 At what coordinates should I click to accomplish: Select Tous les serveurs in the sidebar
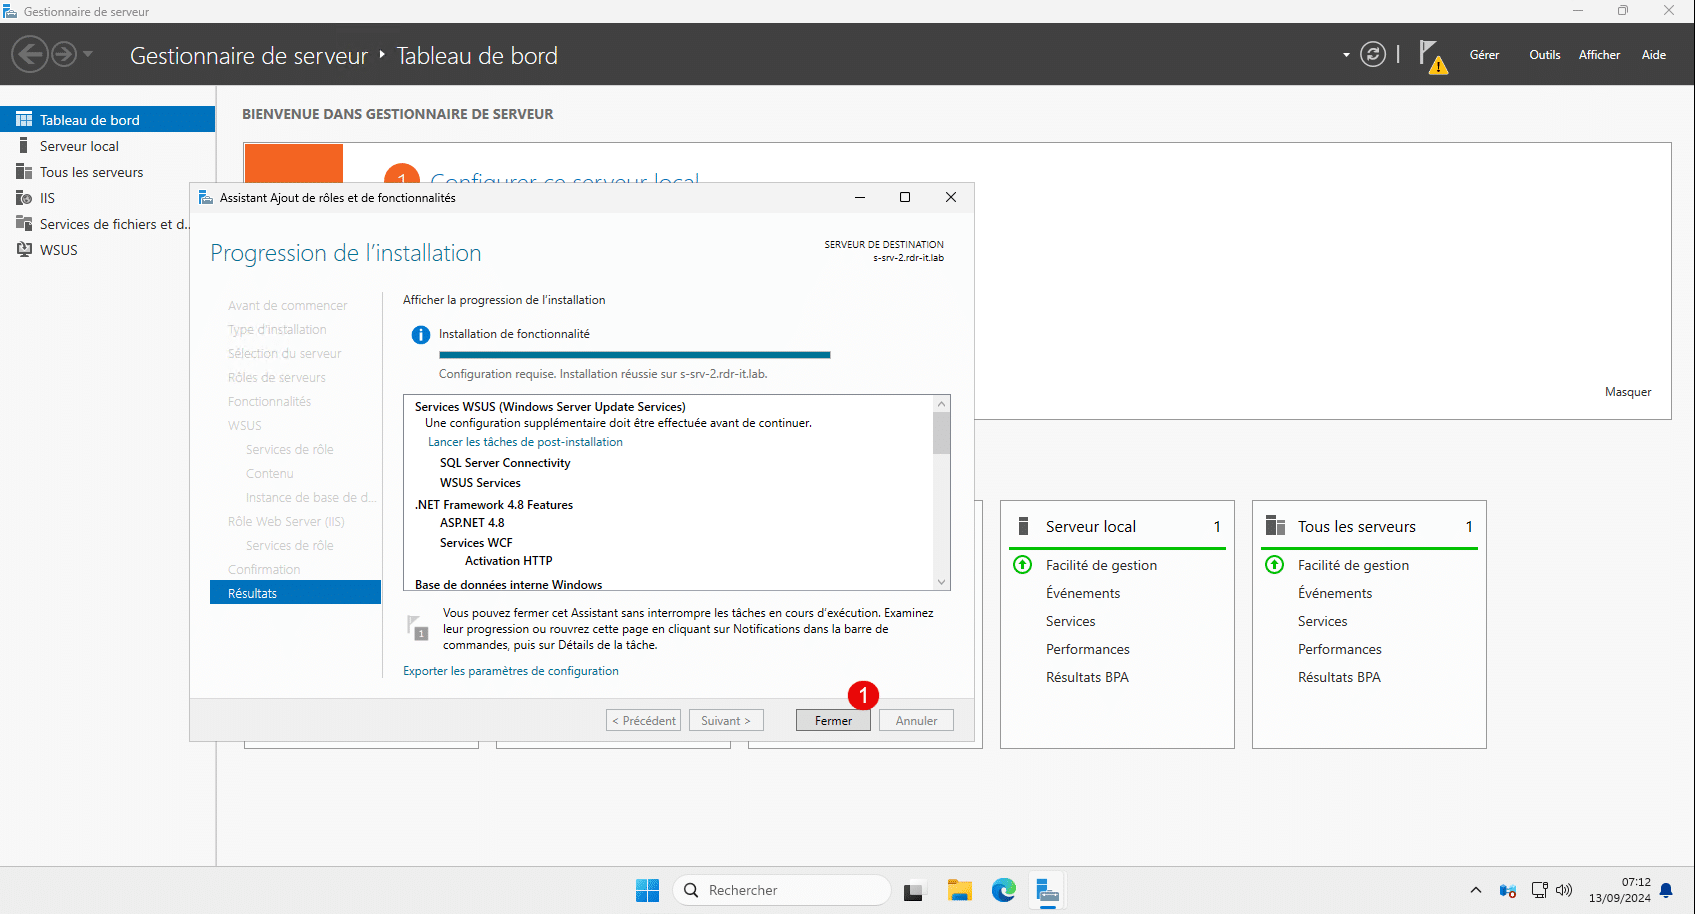click(108, 172)
